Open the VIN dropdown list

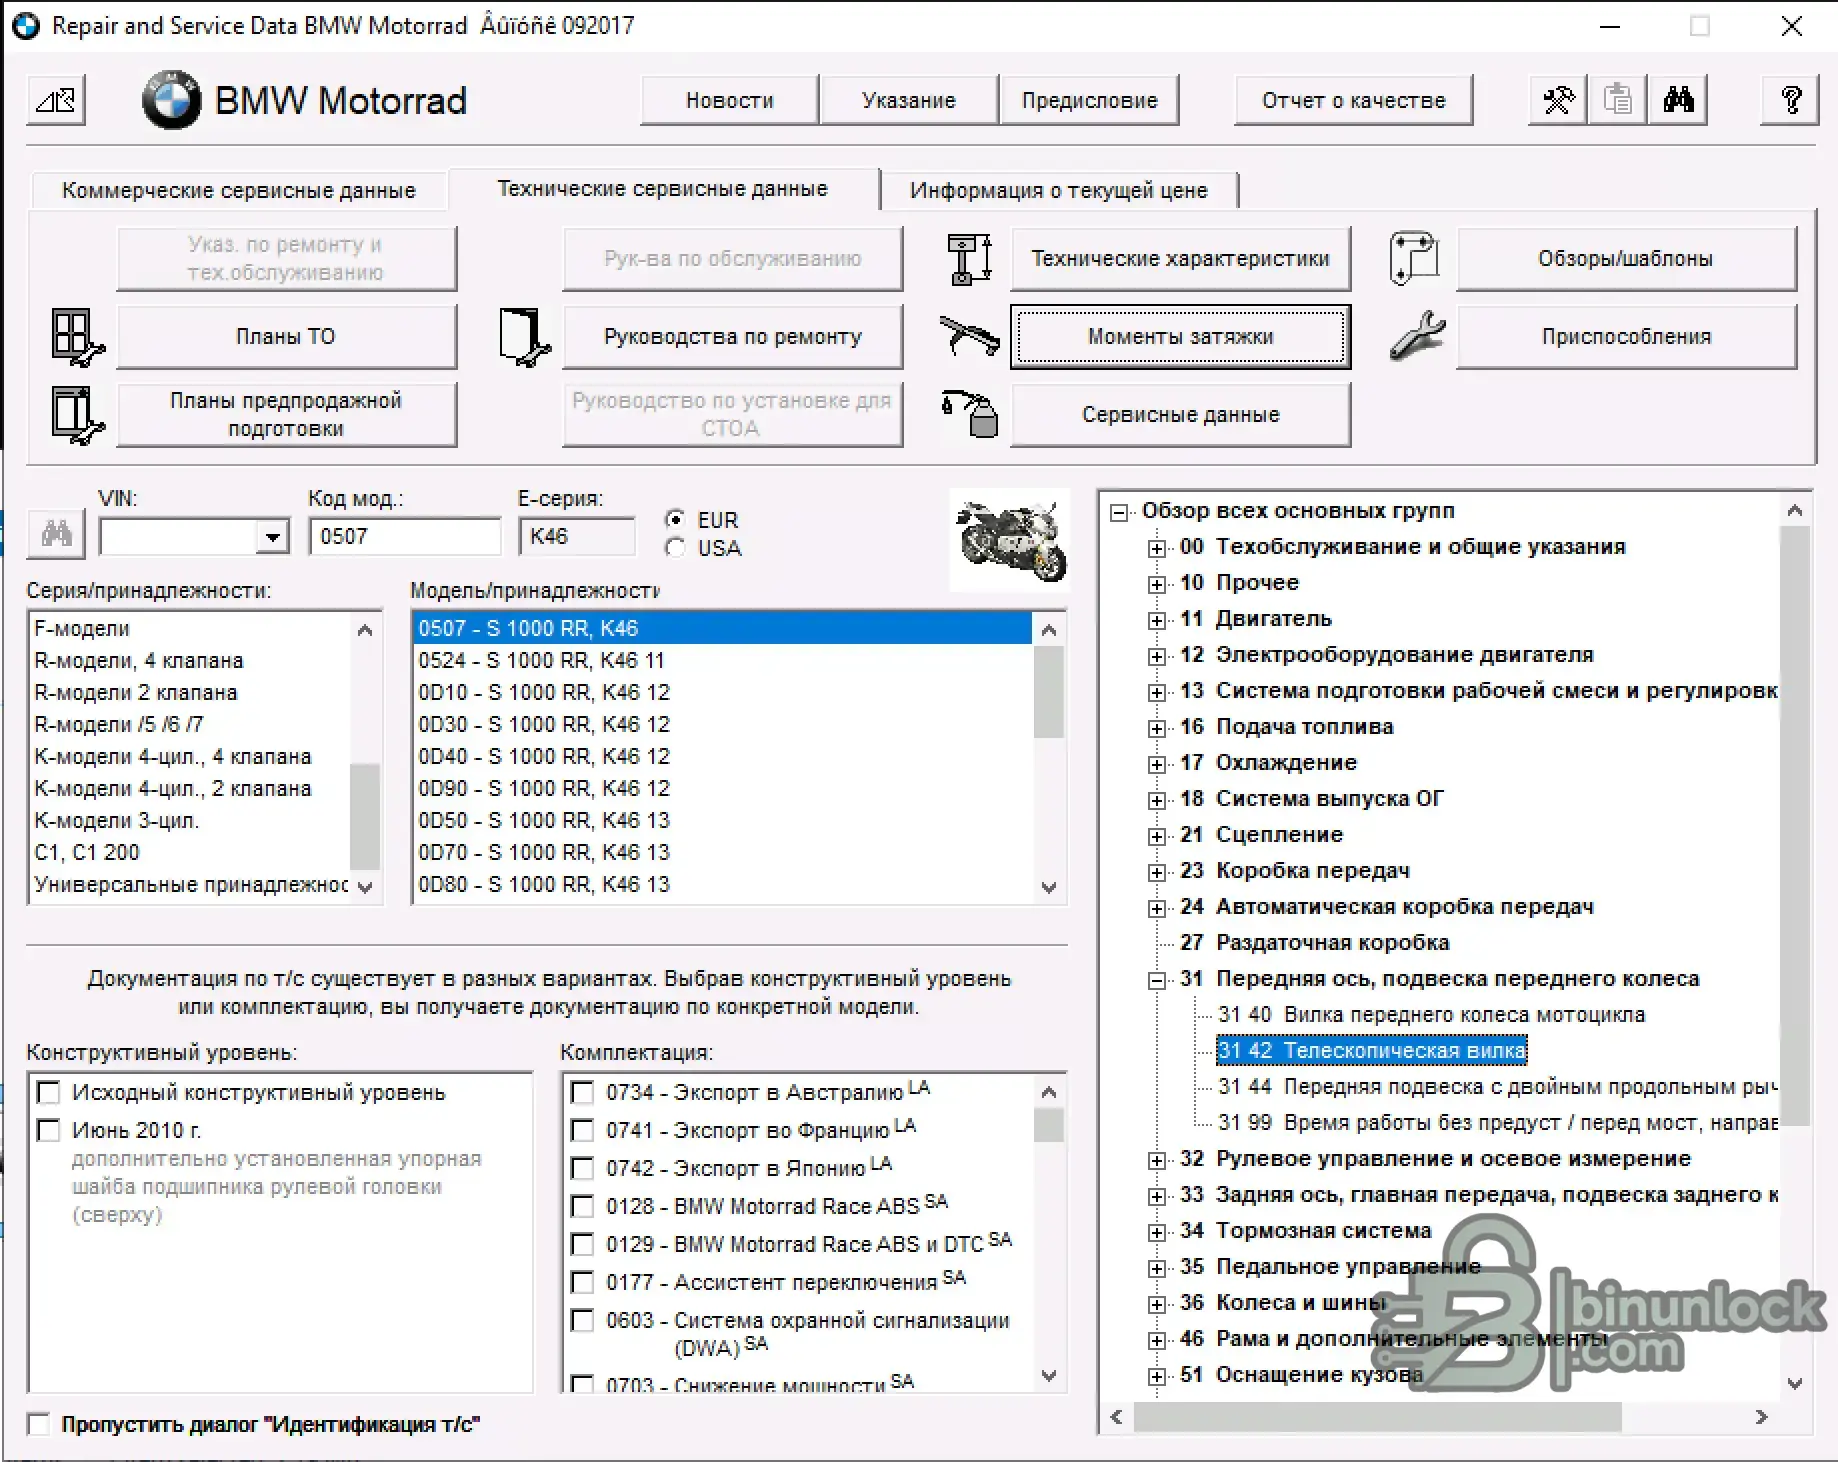pyautogui.click(x=271, y=537)
